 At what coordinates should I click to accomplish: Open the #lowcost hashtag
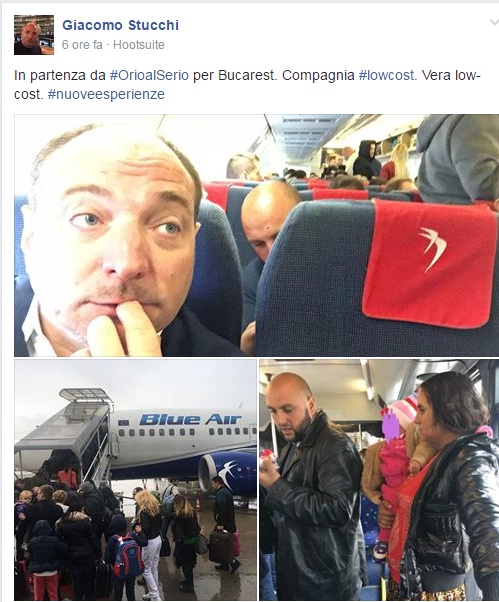[x=386, y=75]
